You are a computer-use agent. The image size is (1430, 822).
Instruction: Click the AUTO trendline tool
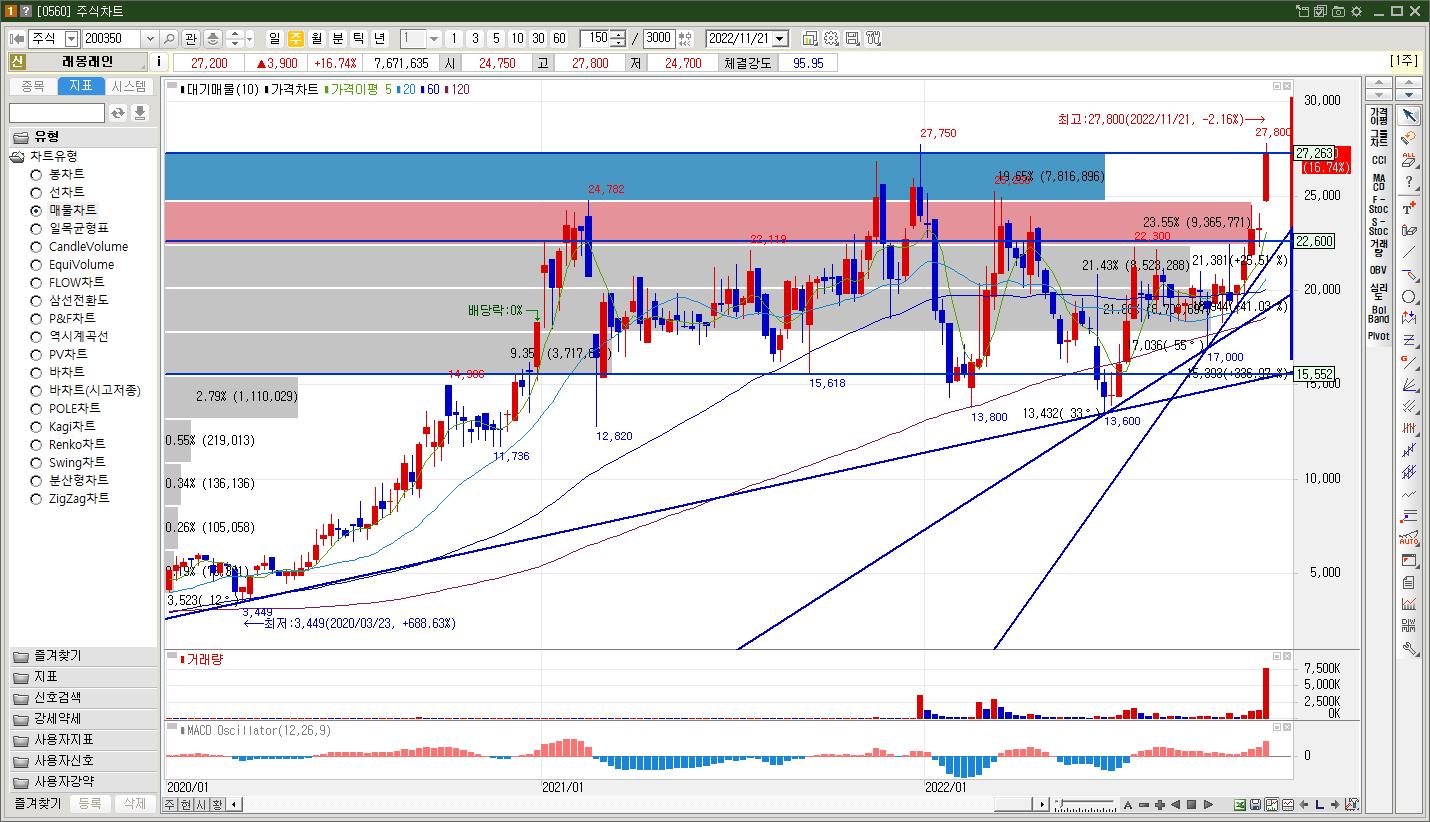pos(1409,539)
